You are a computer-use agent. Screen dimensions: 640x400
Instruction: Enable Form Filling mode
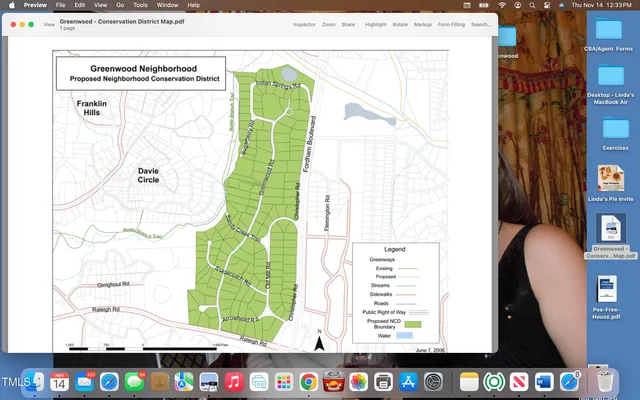[x=451, y=24]
